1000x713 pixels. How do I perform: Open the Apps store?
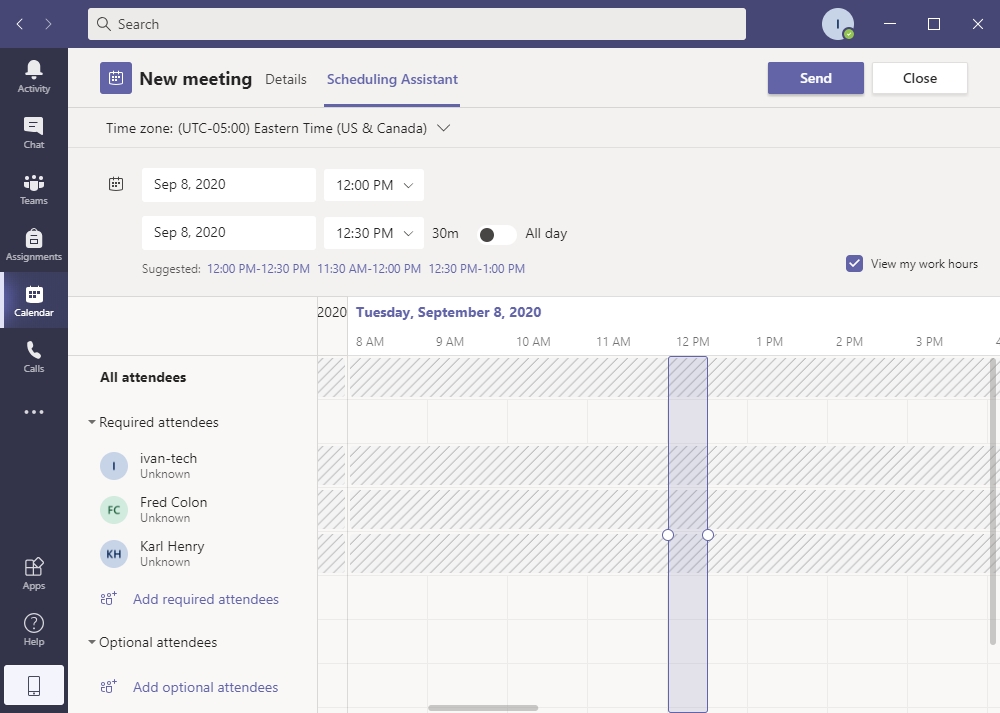click(x=34, y=573)
